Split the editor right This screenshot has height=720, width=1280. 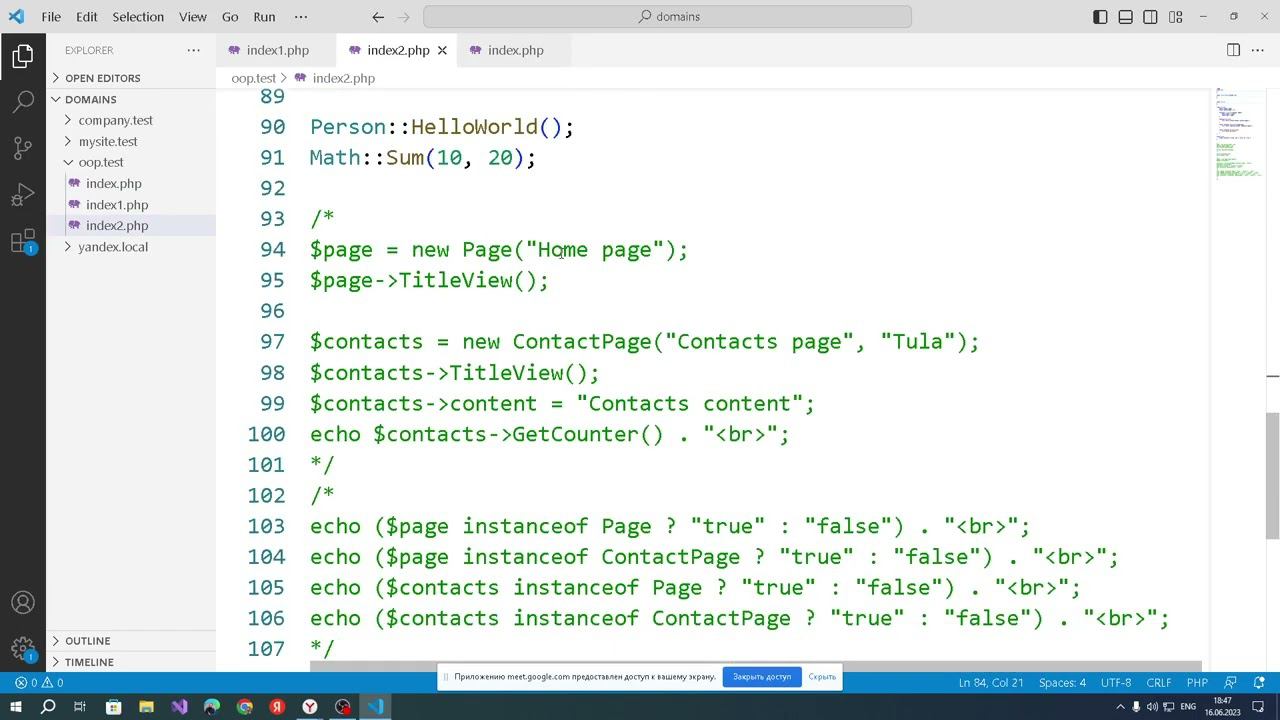pyautogui.click(x=1233, y=50)
